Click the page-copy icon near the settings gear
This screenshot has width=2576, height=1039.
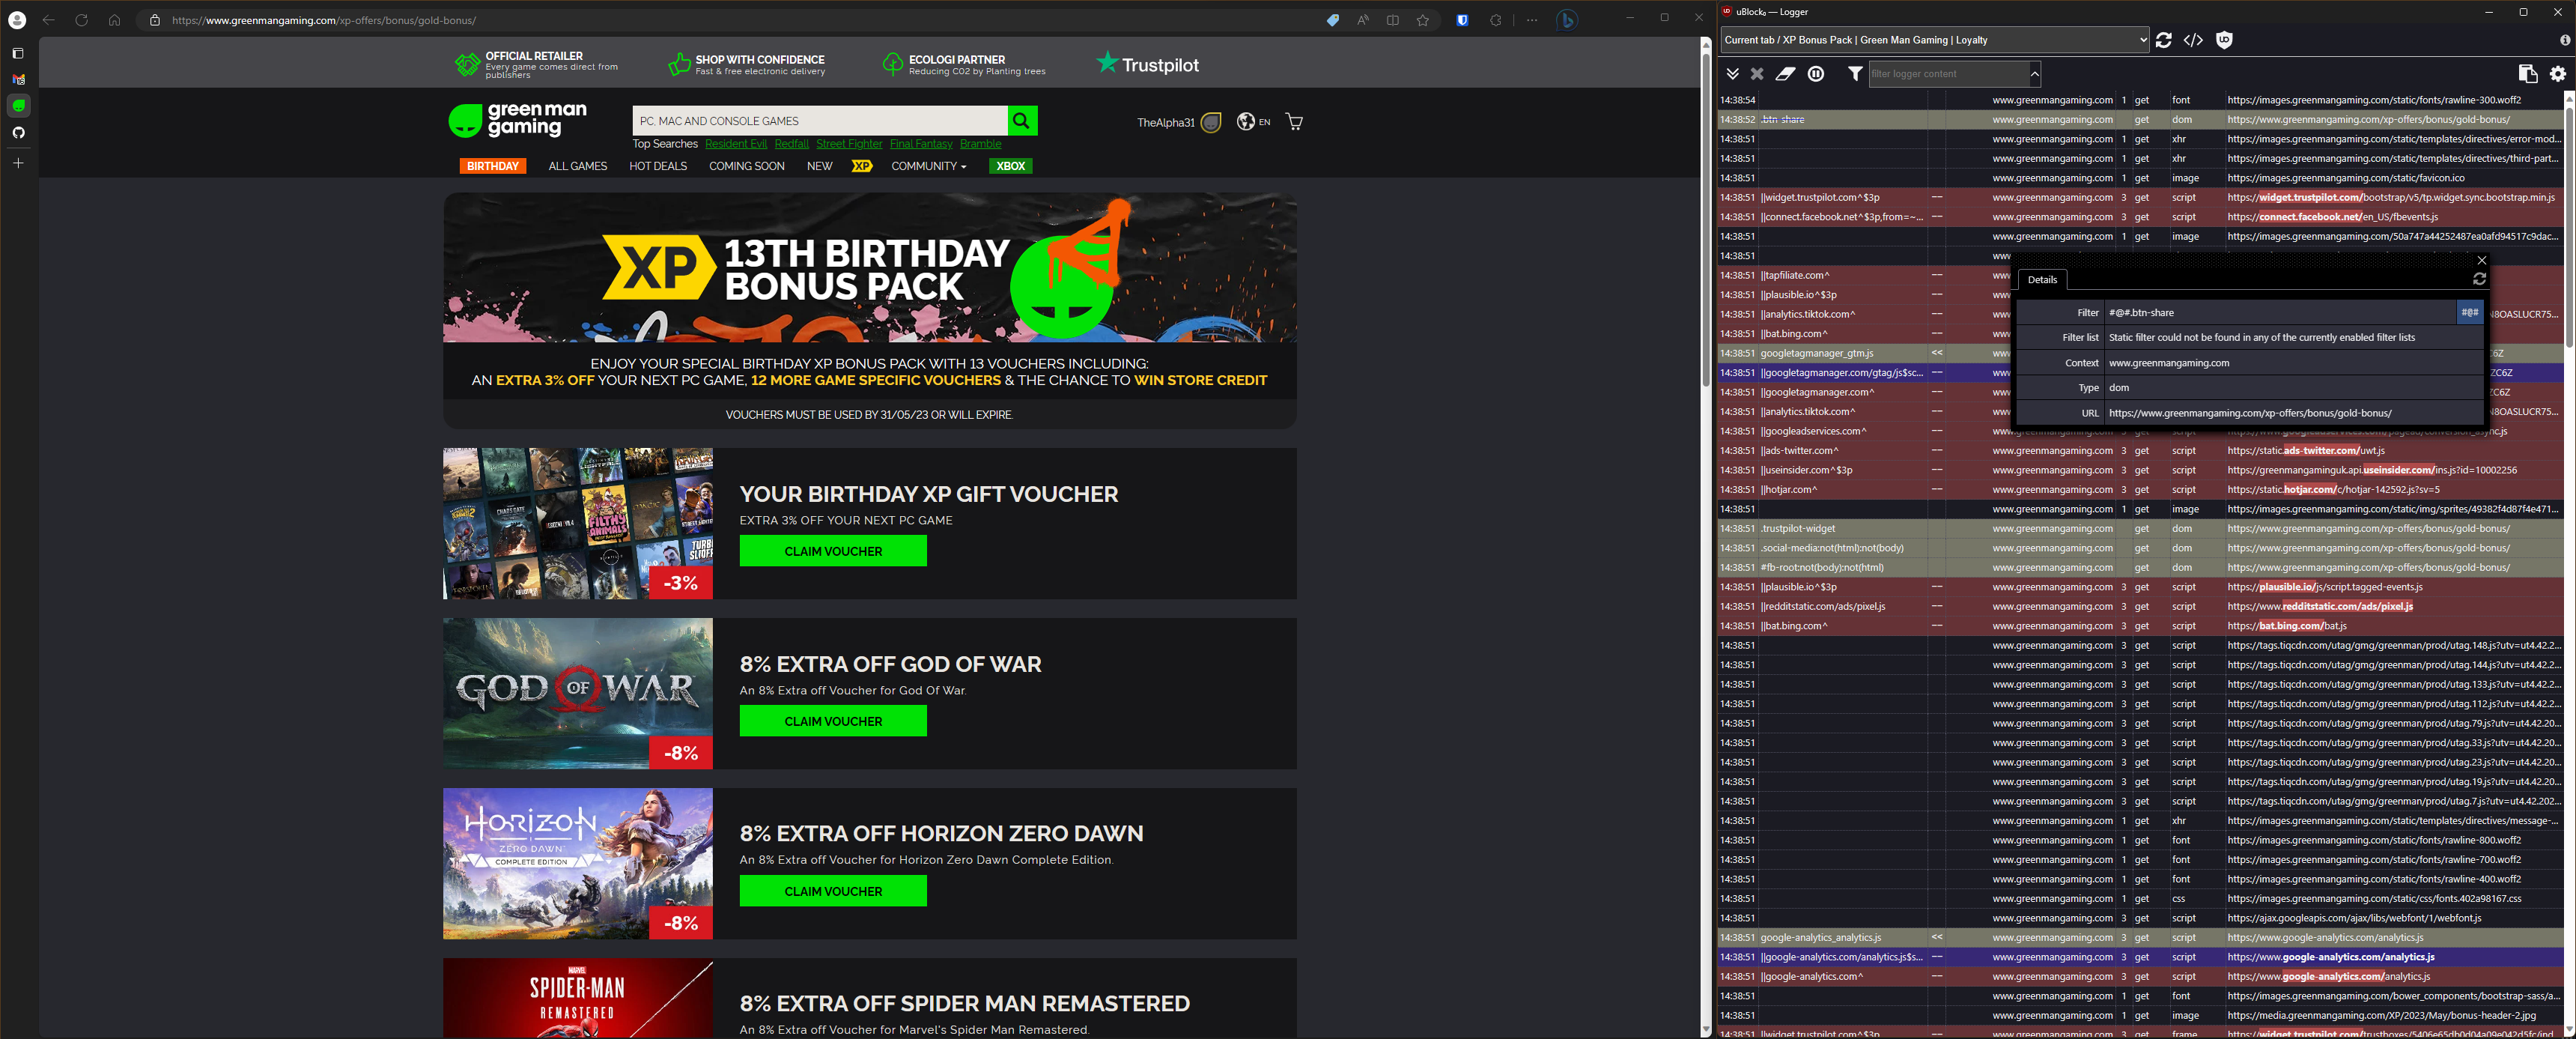pyautogui.click(x=2529, y=73)
